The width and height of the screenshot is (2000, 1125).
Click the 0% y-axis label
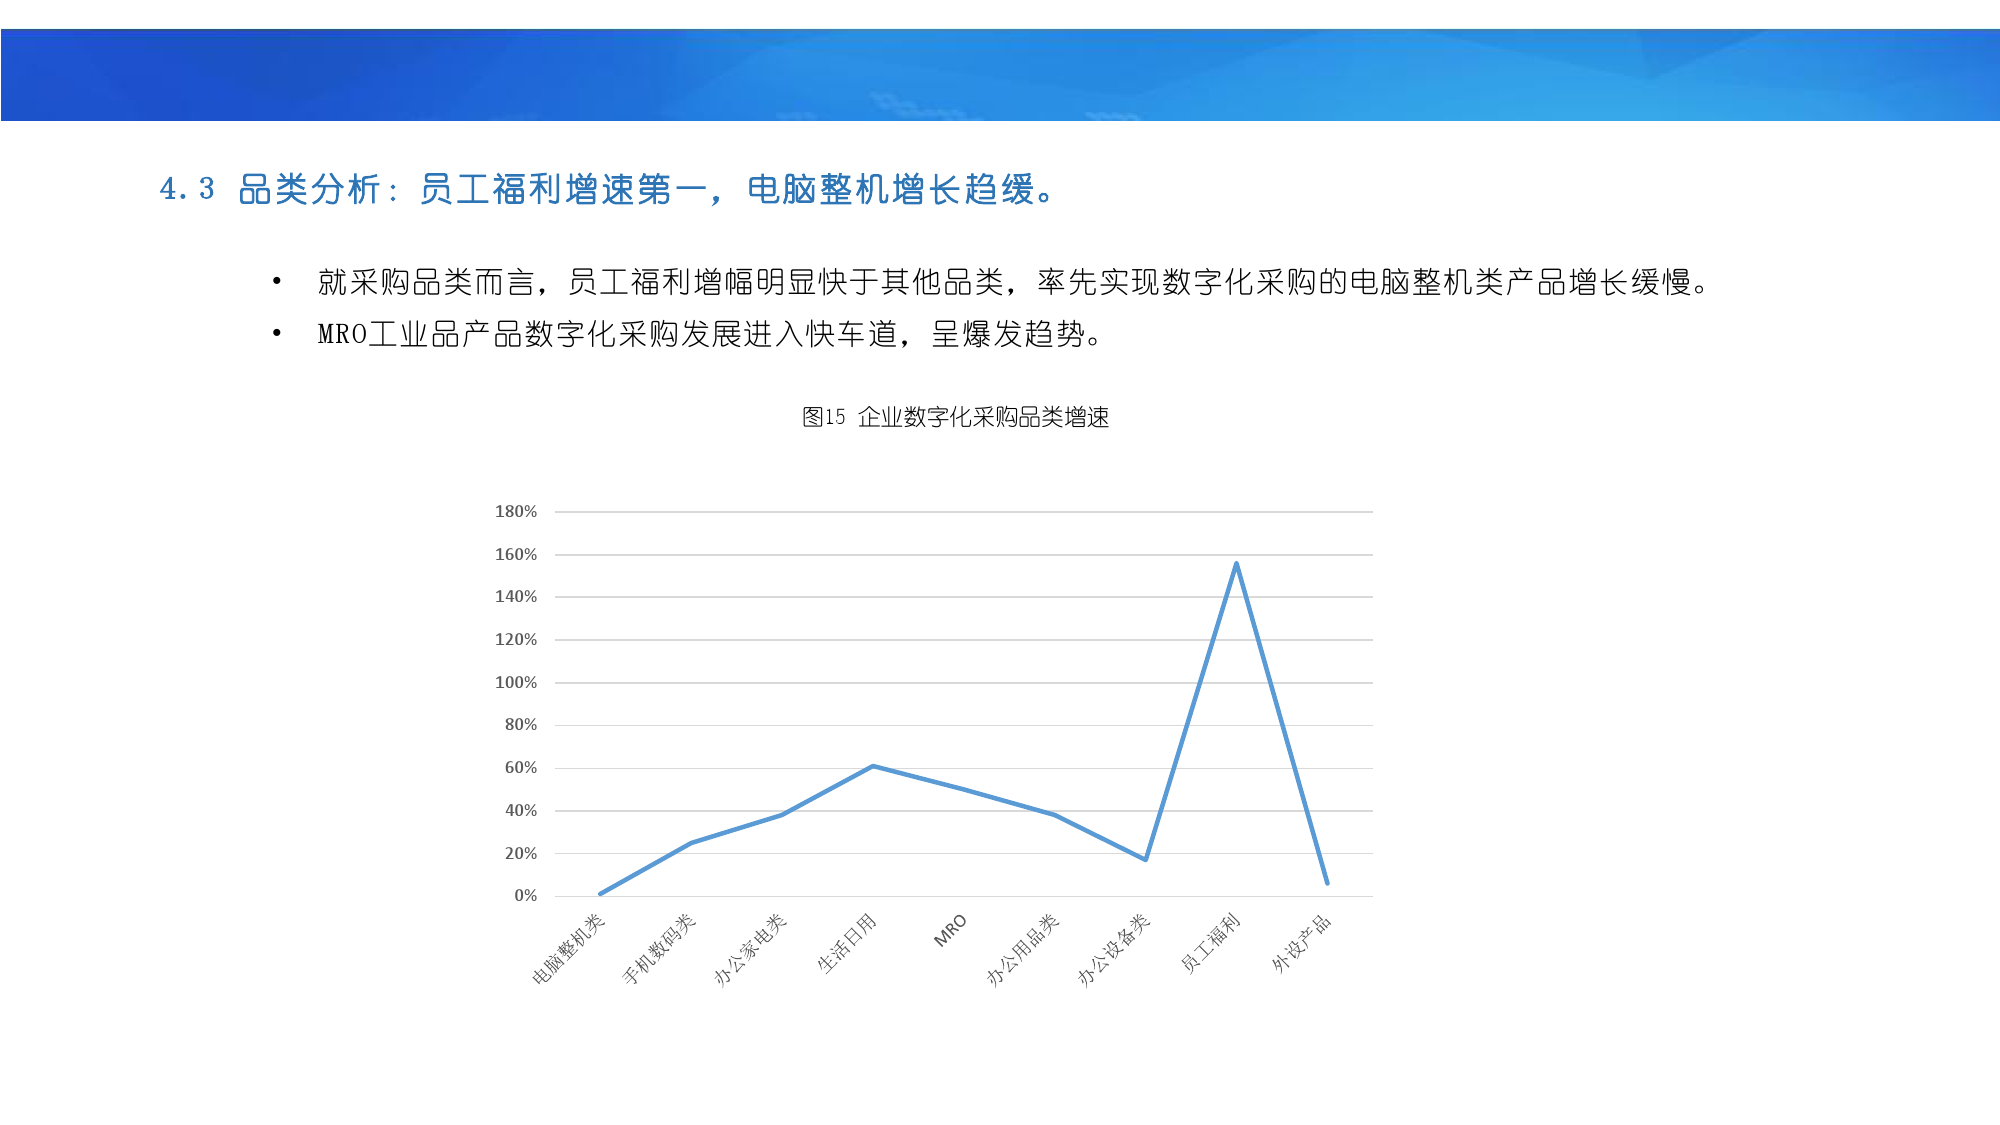click(525, 896)
